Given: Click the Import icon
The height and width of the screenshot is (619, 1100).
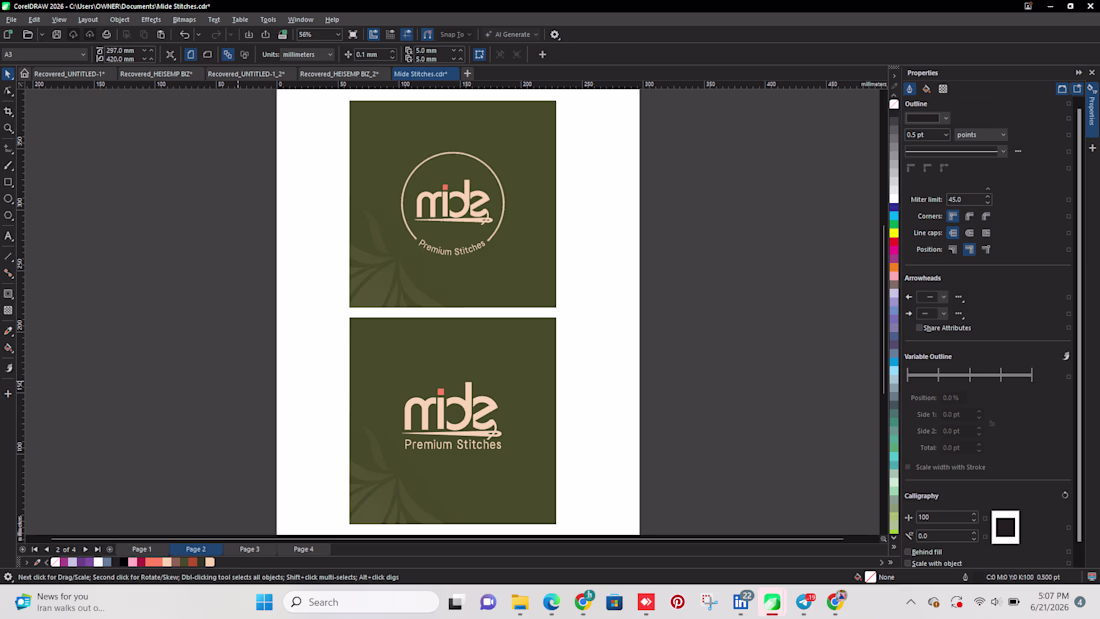Looking at the screenshot, I should click(248, 34).
